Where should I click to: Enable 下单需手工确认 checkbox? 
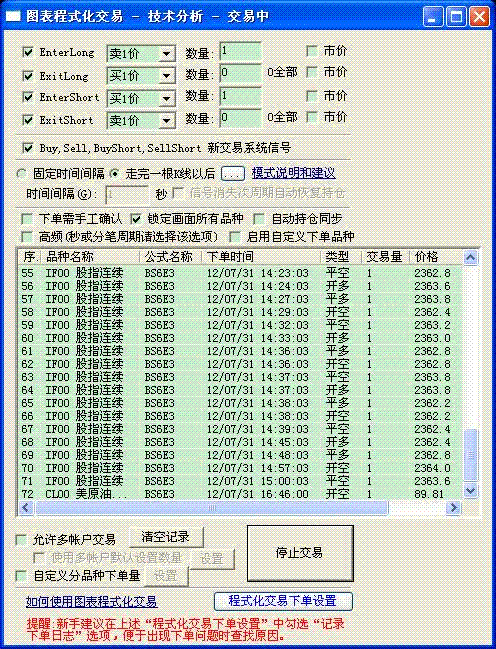click(x=27, y=219)
